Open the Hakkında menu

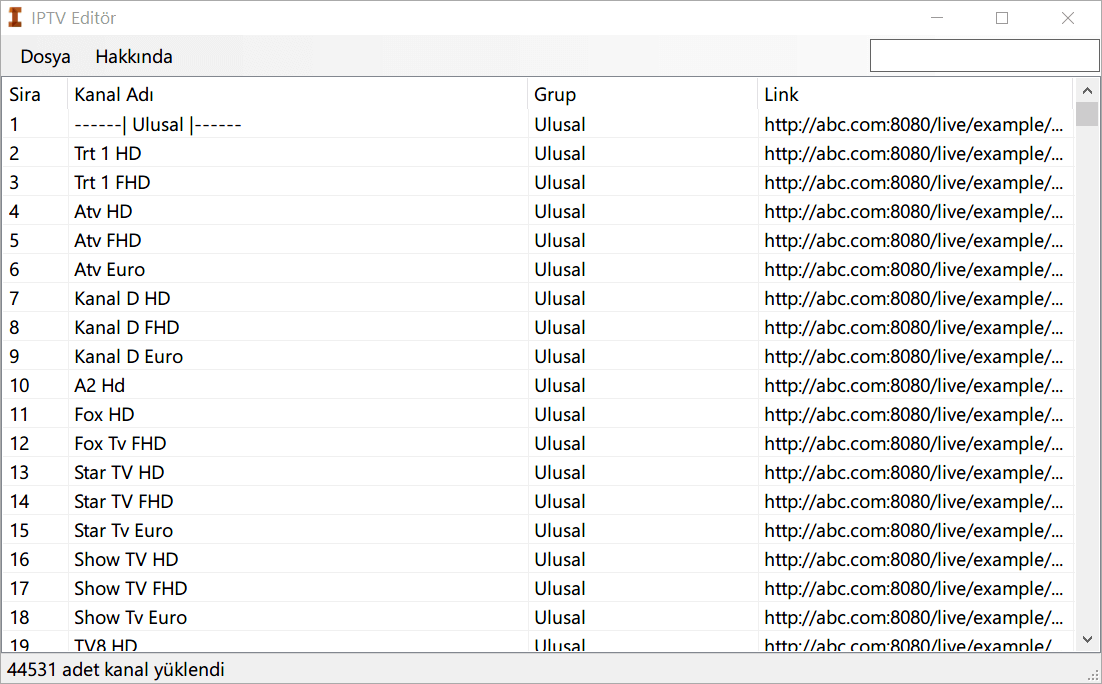(x=134, y=56)
